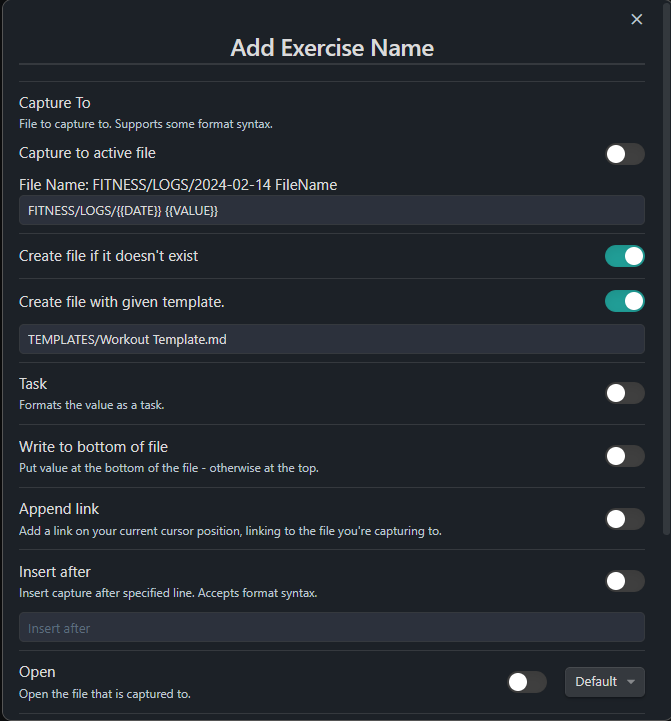Disable Create file with given template

(x=624, y=301)
